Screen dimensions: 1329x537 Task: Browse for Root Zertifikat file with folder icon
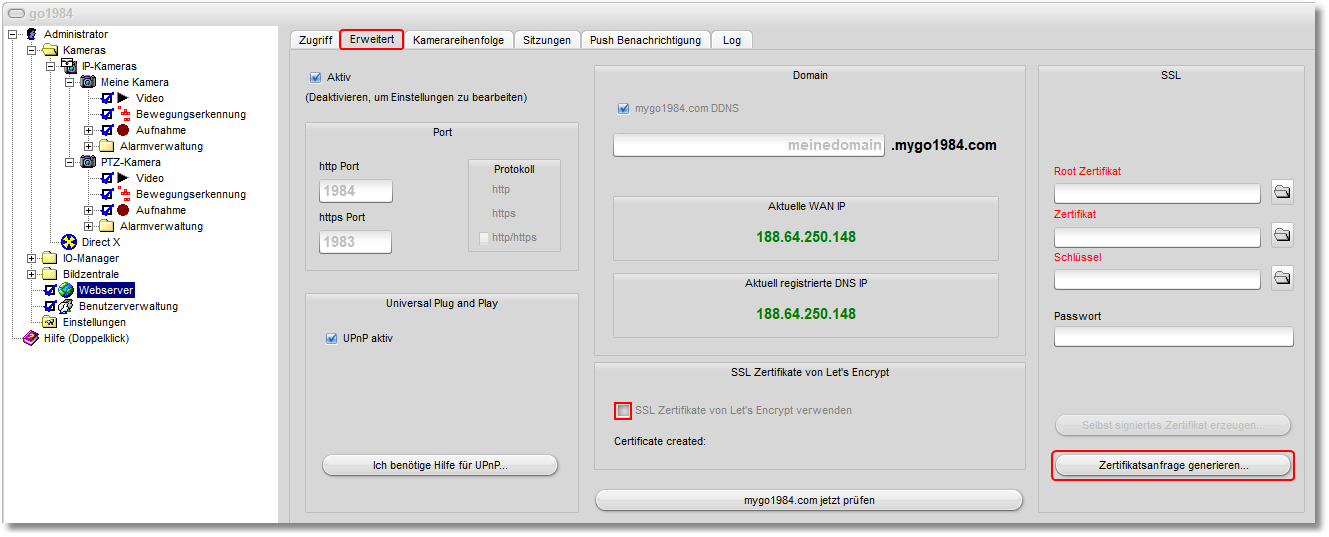click(1282, 192)
